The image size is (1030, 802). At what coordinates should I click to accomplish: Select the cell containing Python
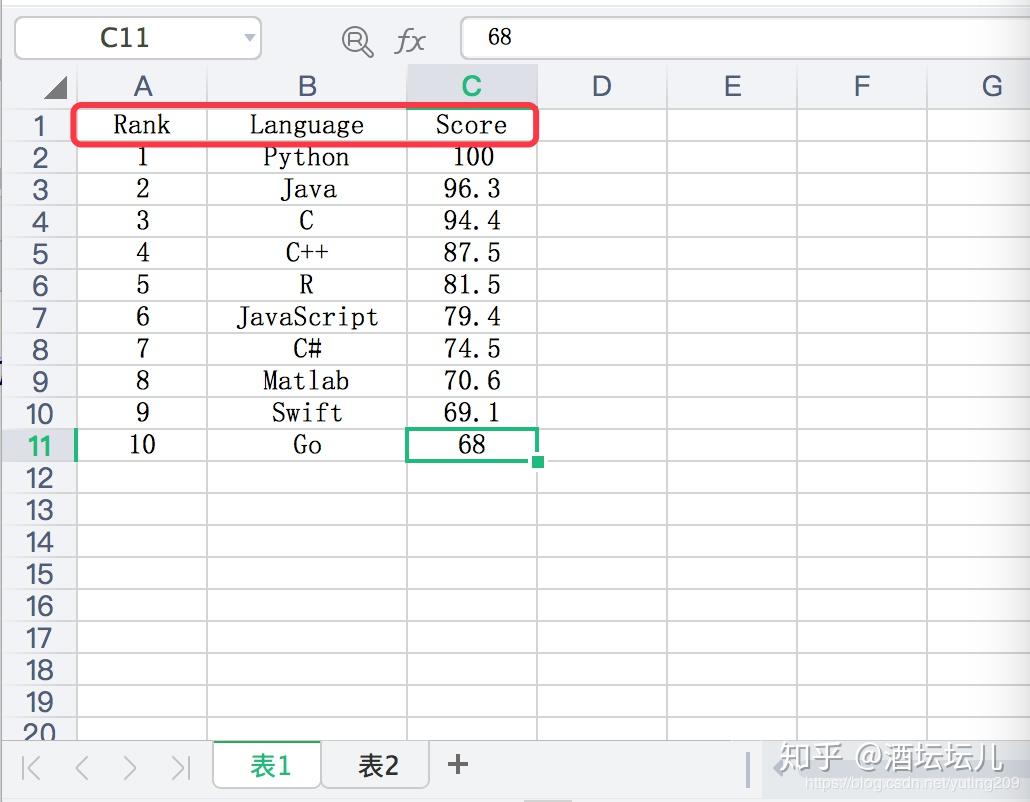click(306, 157)
